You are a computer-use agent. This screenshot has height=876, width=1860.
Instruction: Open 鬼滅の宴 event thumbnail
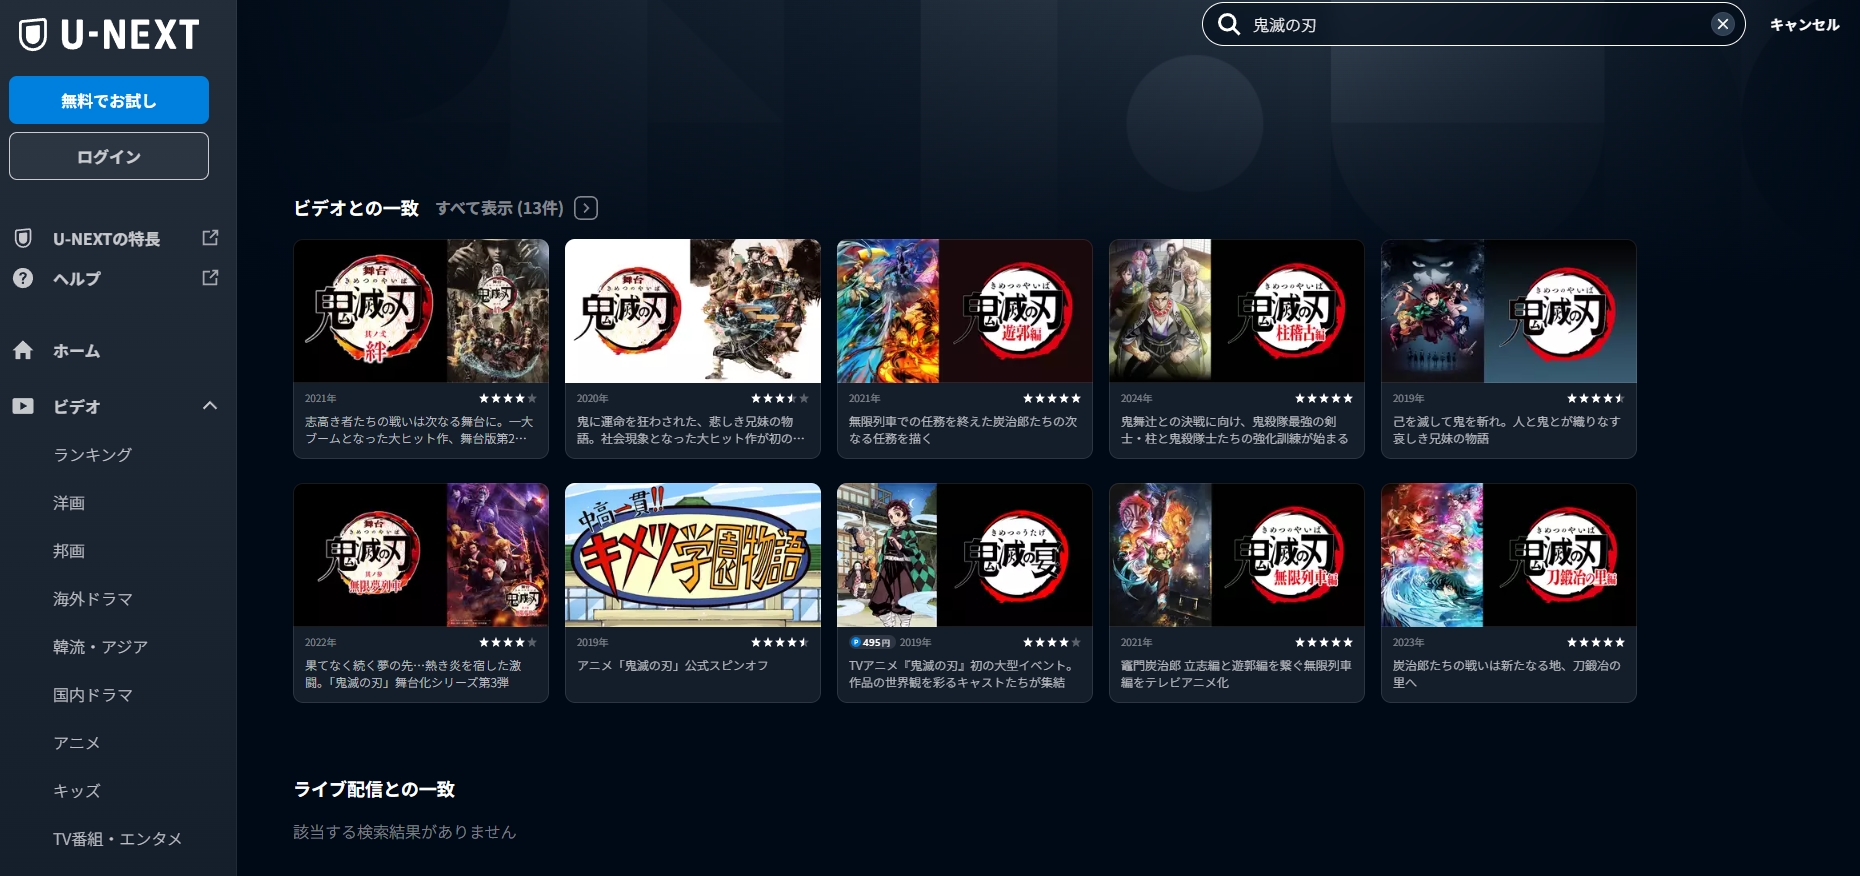click(965, 555)
